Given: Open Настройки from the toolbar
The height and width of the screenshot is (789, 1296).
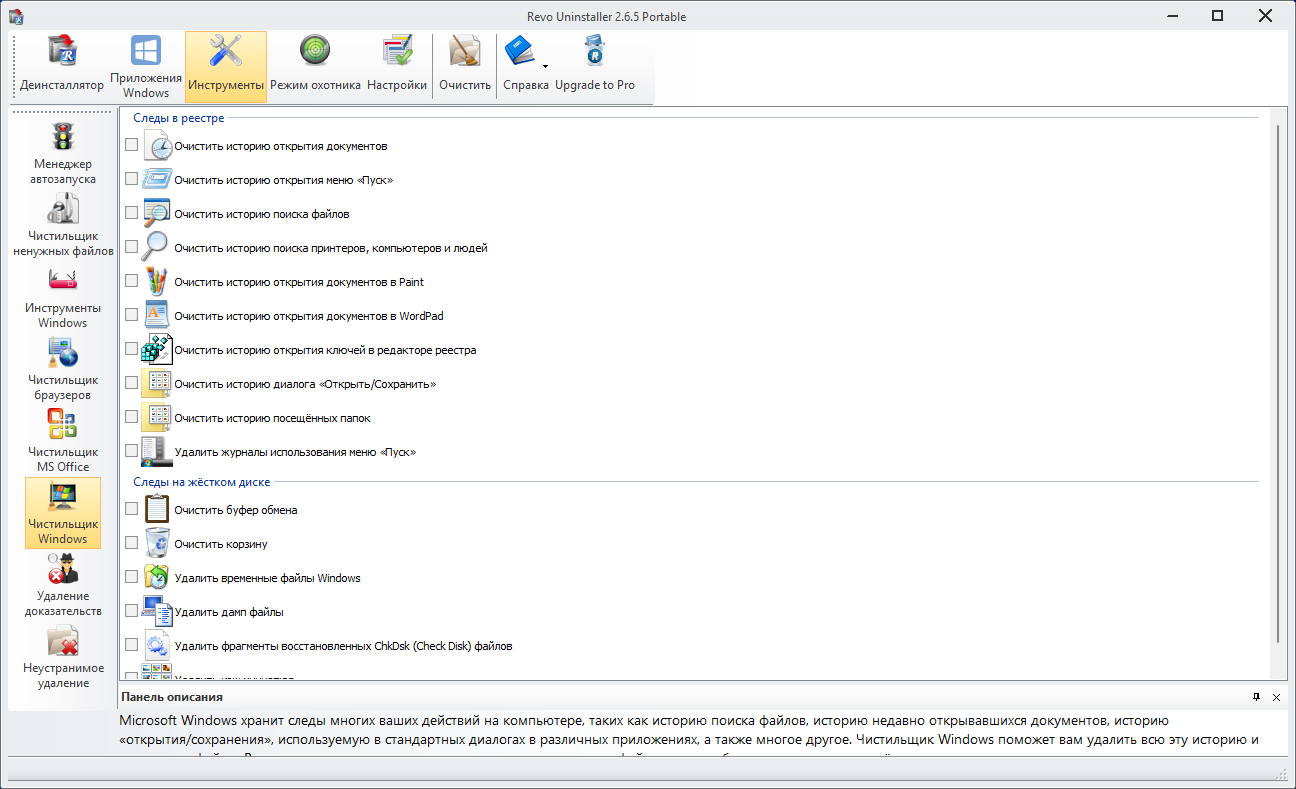Looking at the screenshot, I should tap(397, 66).
